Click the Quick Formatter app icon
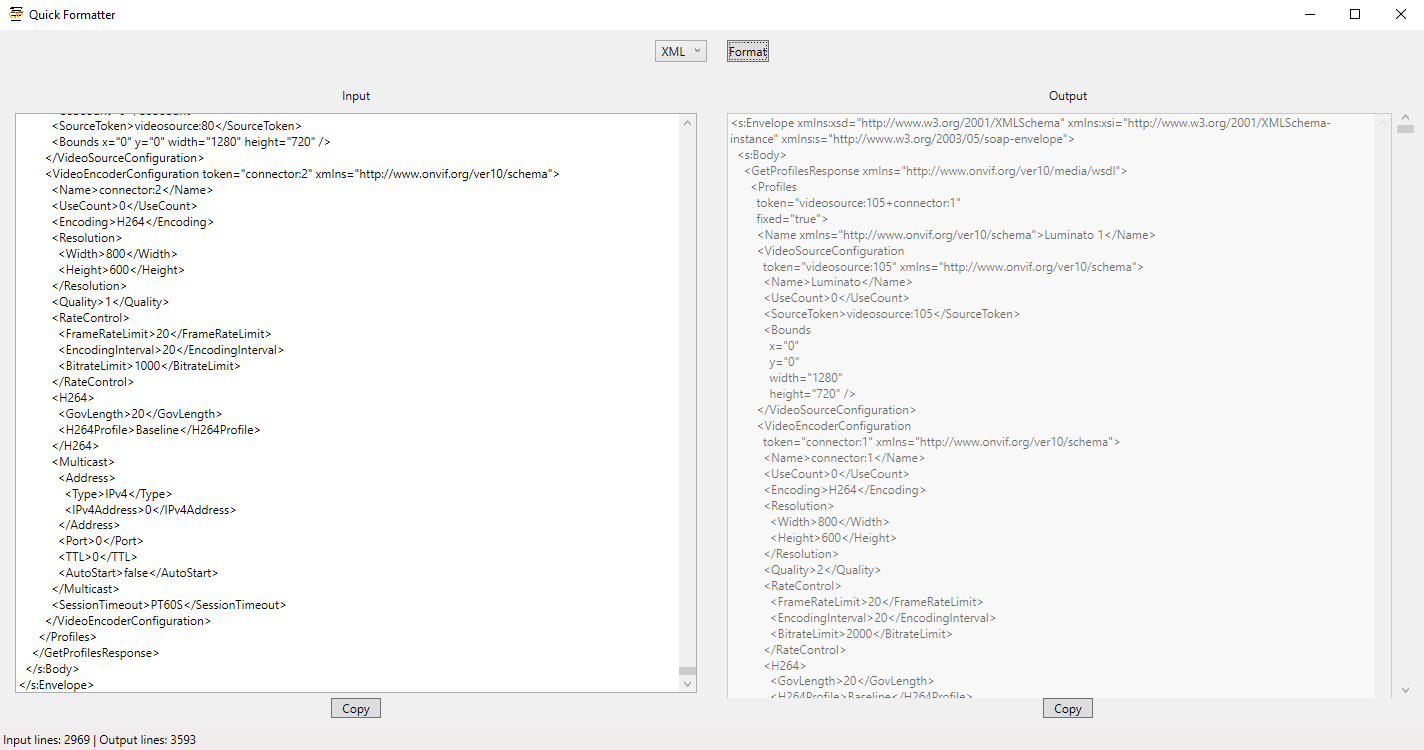This screenshot has width=1424, height=750. [16, 14]
